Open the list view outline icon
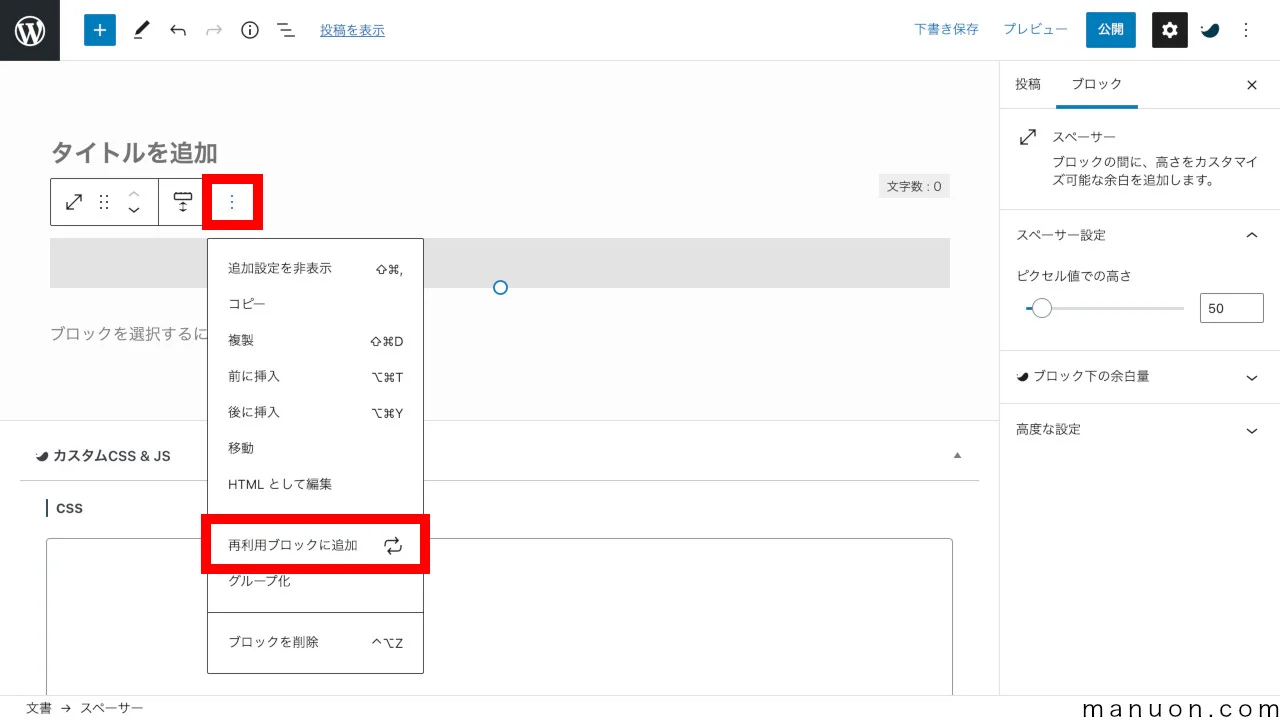This screenshot has width=1280, height=720. (286, 30)
